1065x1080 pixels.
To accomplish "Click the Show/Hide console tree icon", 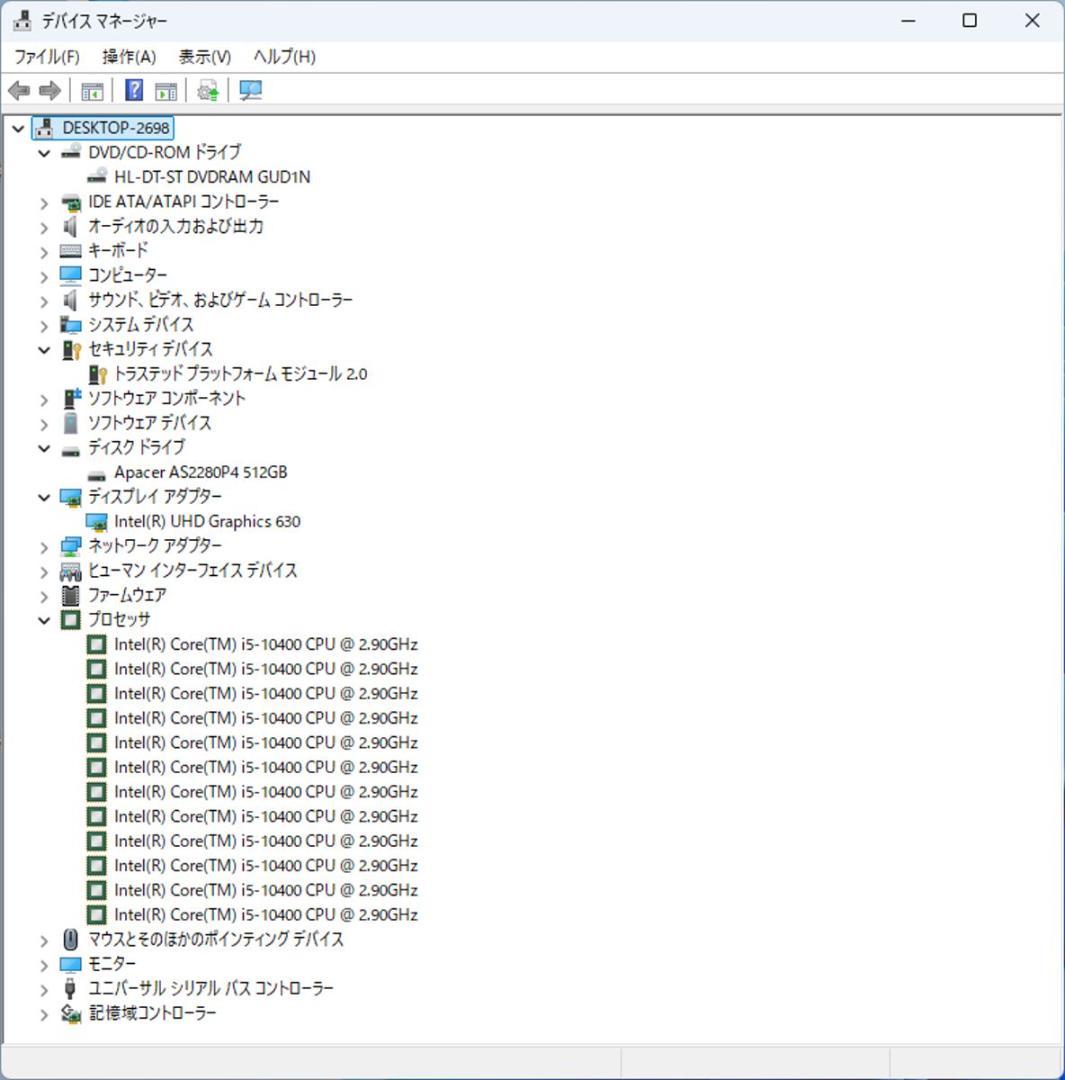I will [92, 90].
